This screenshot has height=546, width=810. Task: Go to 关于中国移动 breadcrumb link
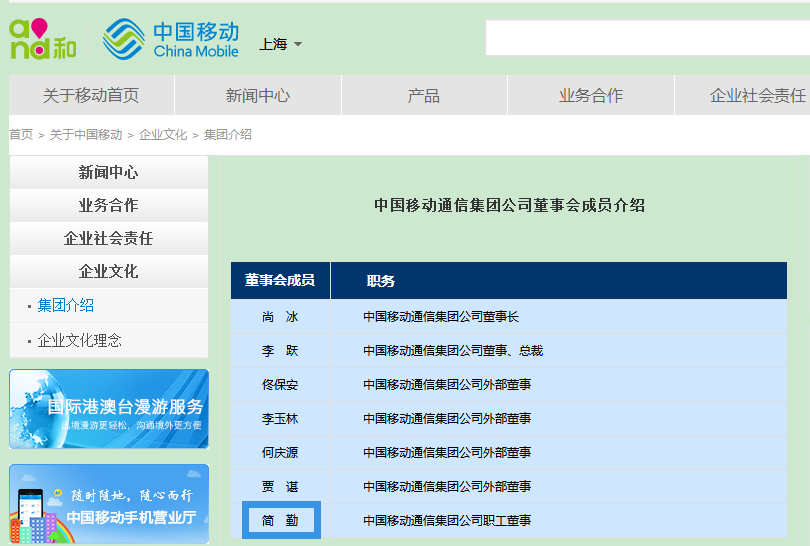(x=86, y=135)
